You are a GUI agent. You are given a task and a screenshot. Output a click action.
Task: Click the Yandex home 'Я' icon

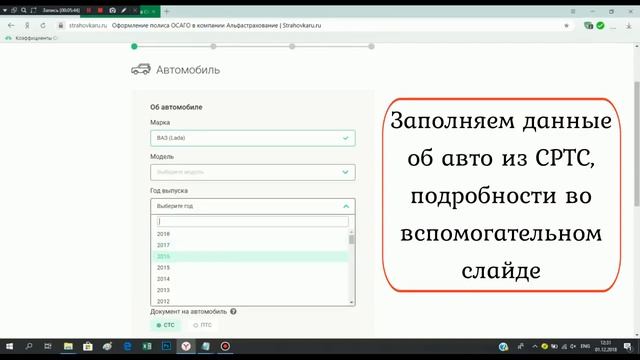point(27,25)
